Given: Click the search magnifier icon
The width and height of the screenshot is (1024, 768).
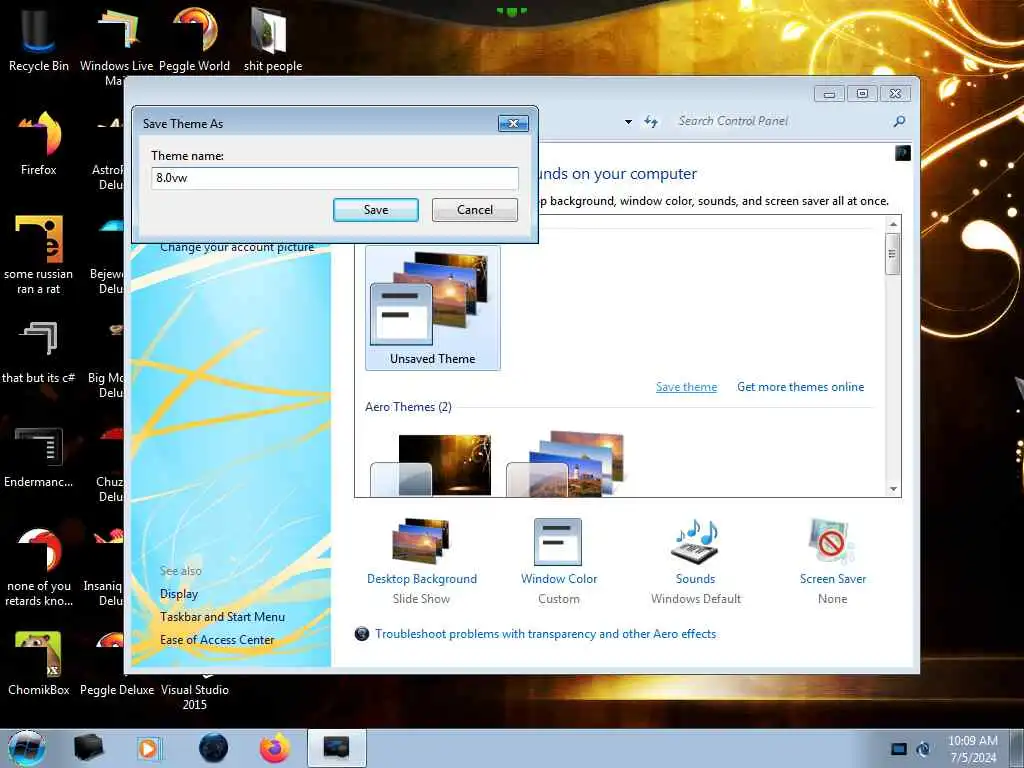Looking at the screenshot, I should pyautogui.click(x=899, y=121).
